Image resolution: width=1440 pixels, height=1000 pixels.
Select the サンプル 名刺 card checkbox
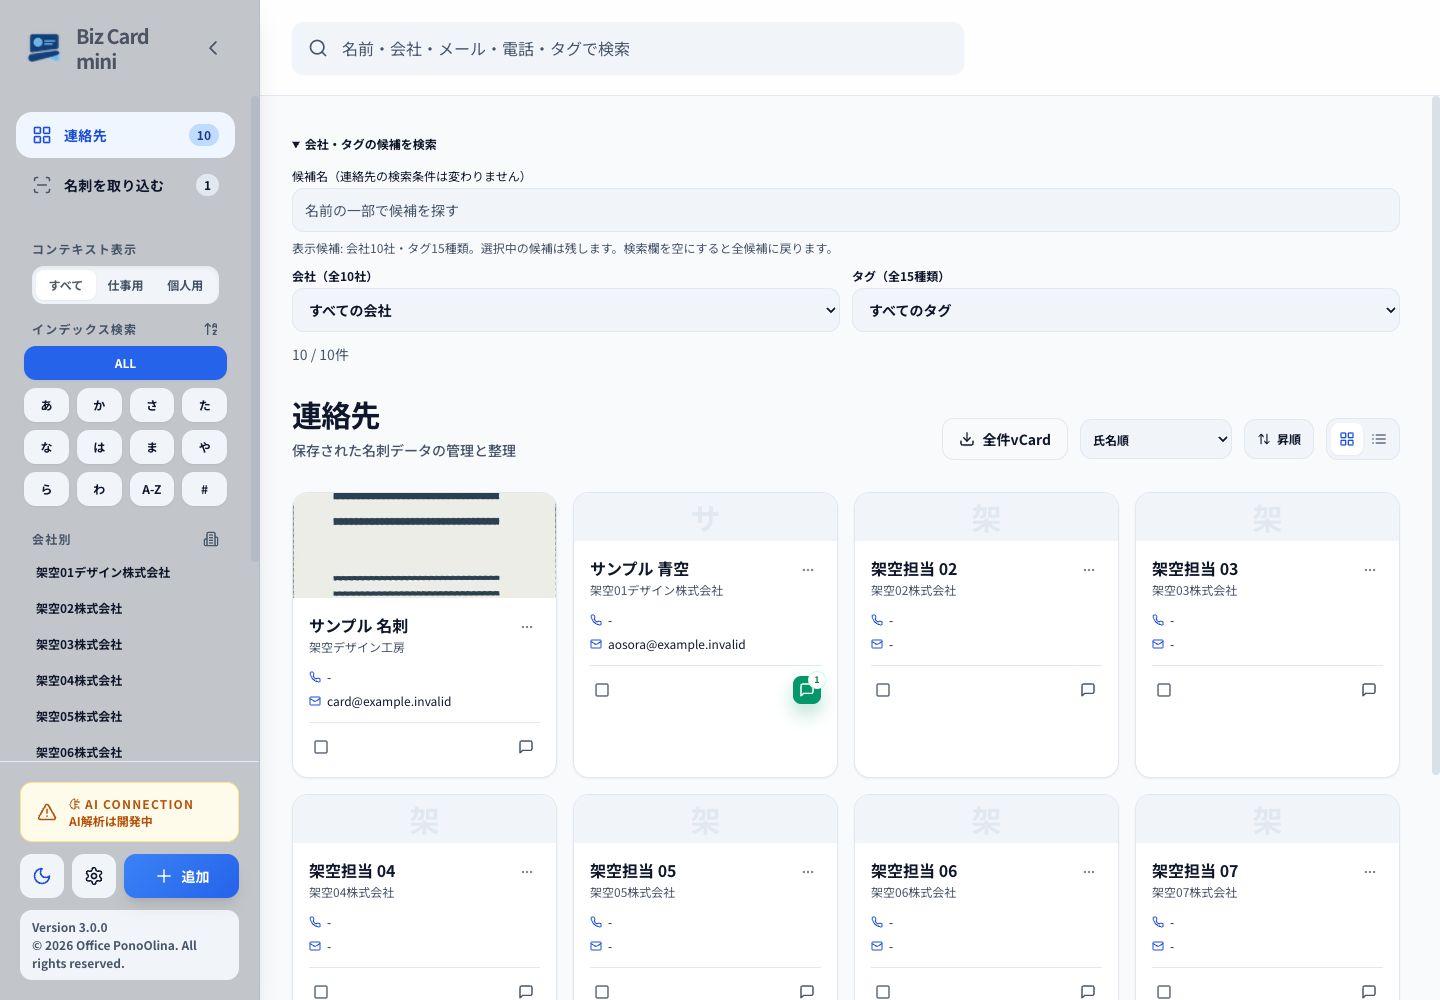[x=321, y=747]
